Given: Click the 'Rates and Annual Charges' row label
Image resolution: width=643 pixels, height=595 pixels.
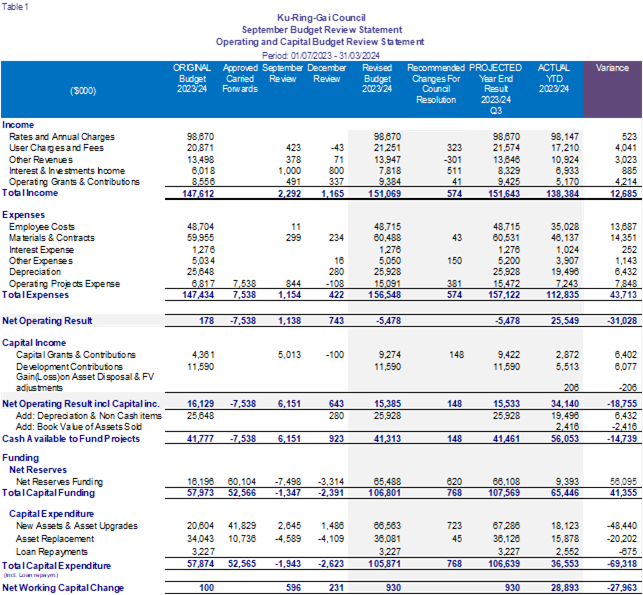Looking at the screenshot, I should point(62,137).
